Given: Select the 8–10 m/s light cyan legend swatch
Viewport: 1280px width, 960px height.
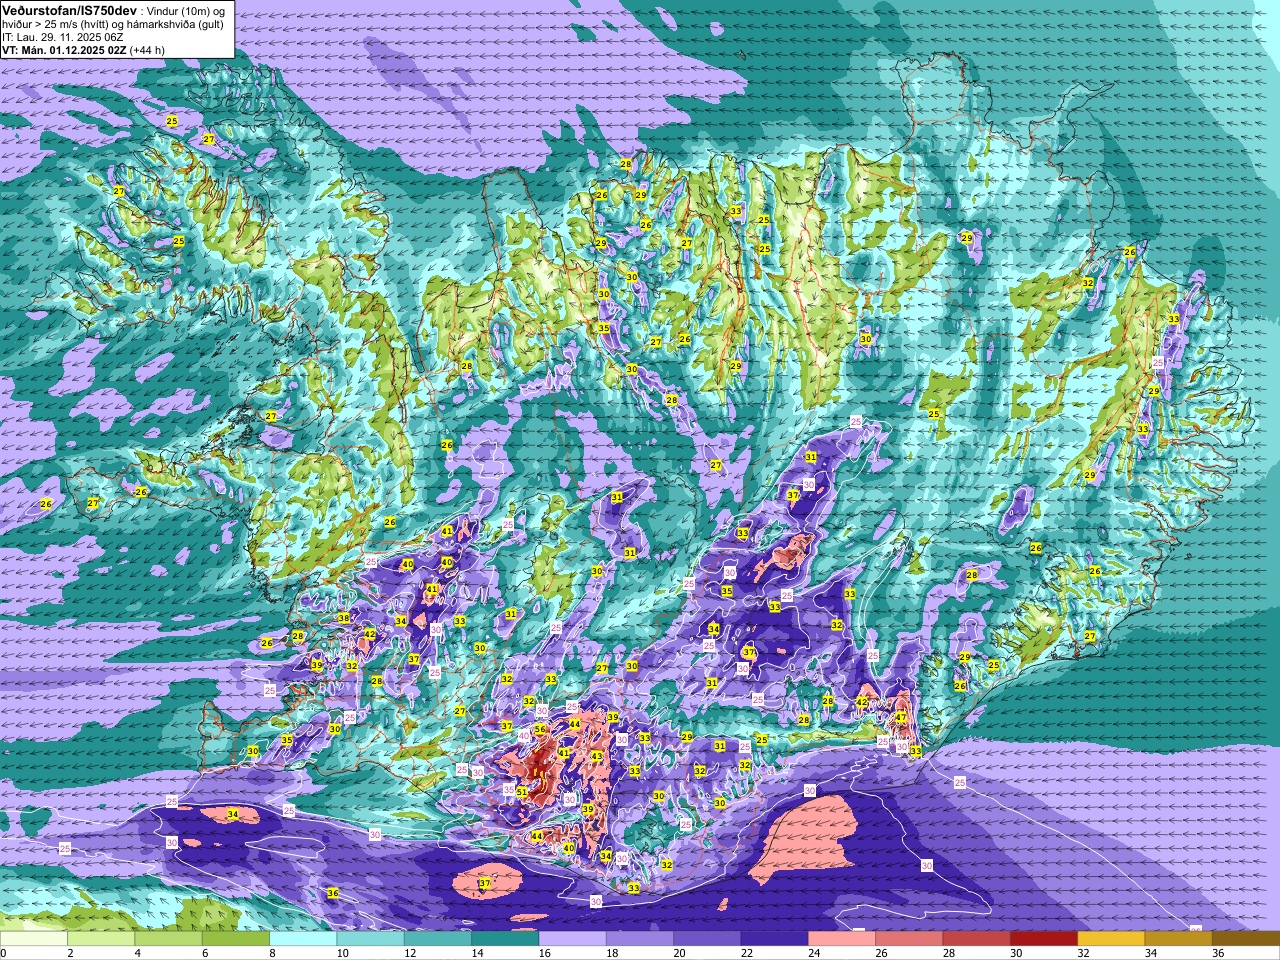Looking at the screenshot, I should point(303,939).
